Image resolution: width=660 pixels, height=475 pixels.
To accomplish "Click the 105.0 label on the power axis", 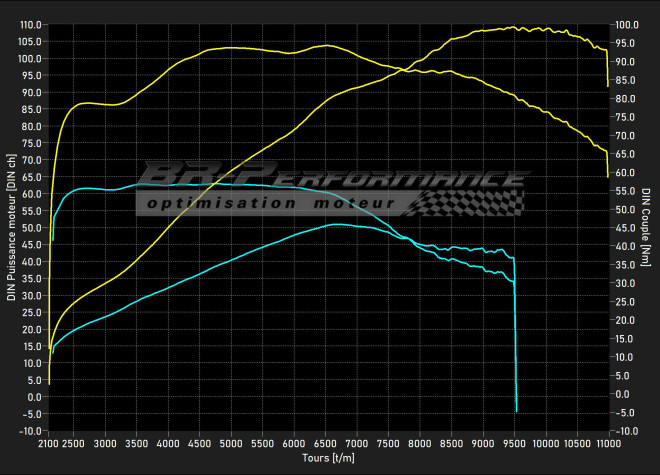I will (x=31, y=41).
